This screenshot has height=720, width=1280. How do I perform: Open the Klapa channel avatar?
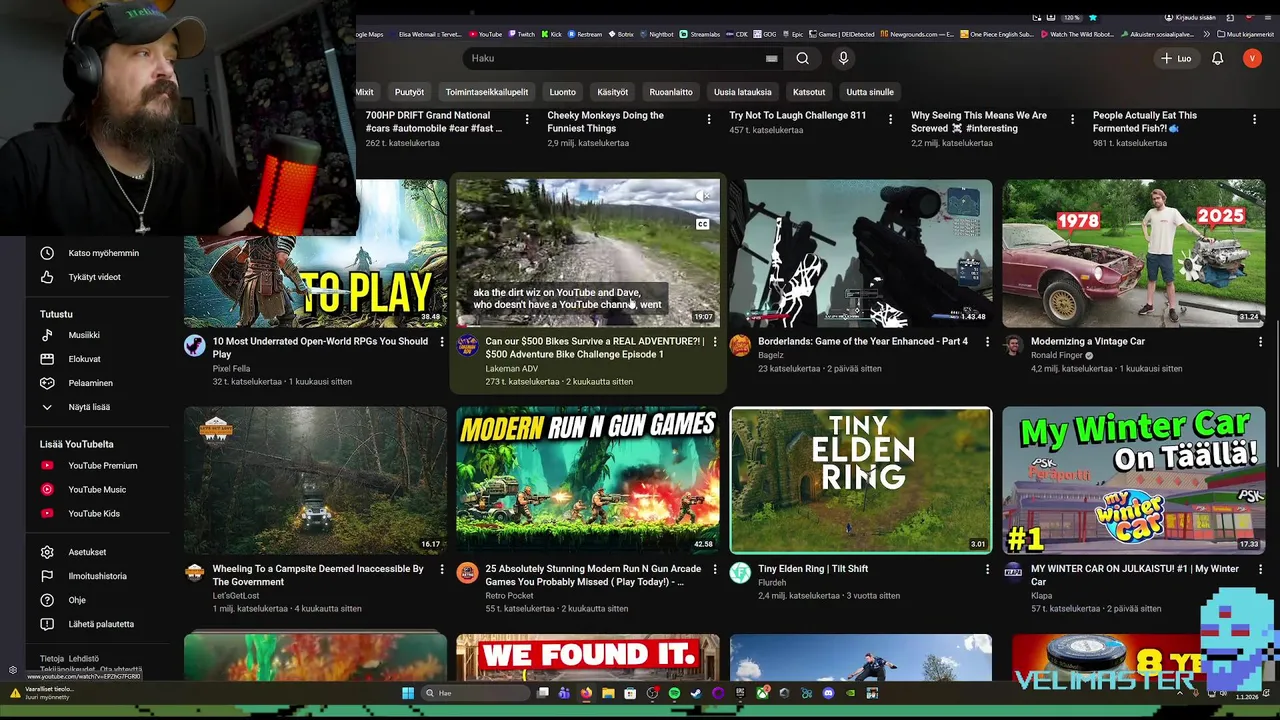pos(1013,573)
